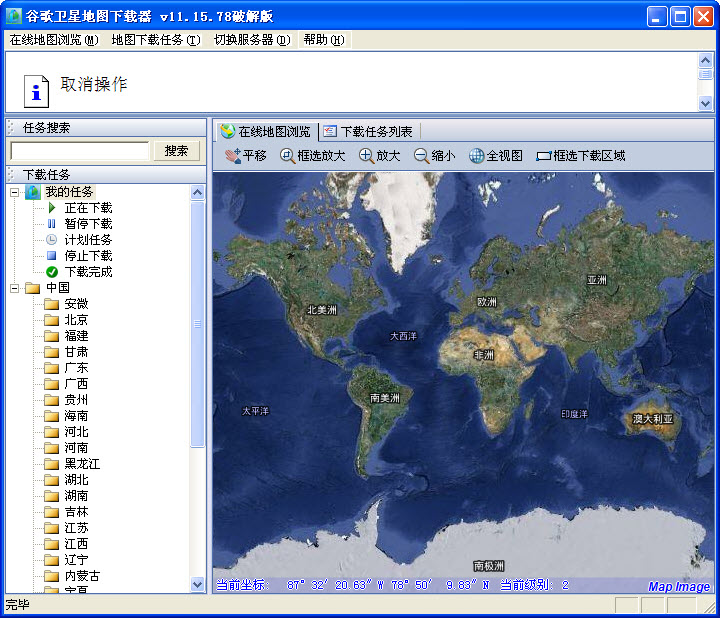
Task: Click the 框选放大 box zoom tool
Action: pyautogui.click(x=312, y=156)
